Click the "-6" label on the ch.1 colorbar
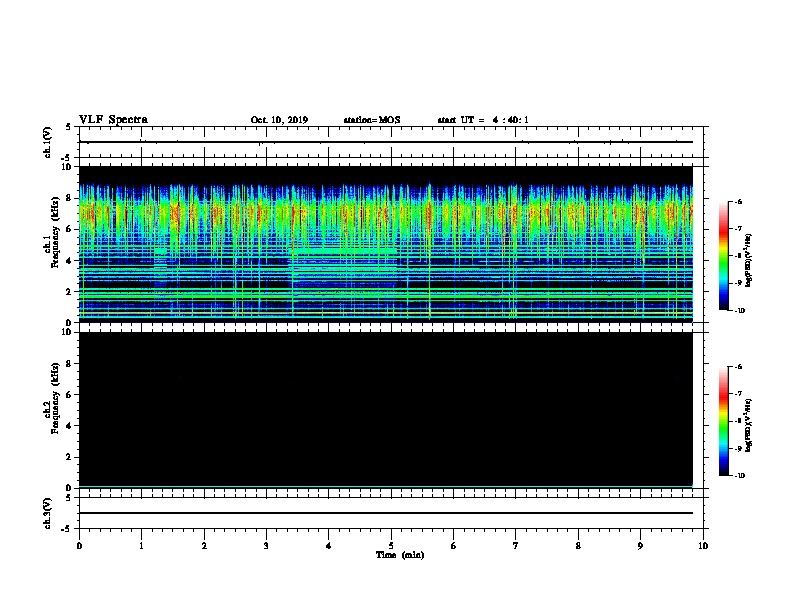Image resolution: width=792 pixels, height=612 pixels. coord(738,202)
